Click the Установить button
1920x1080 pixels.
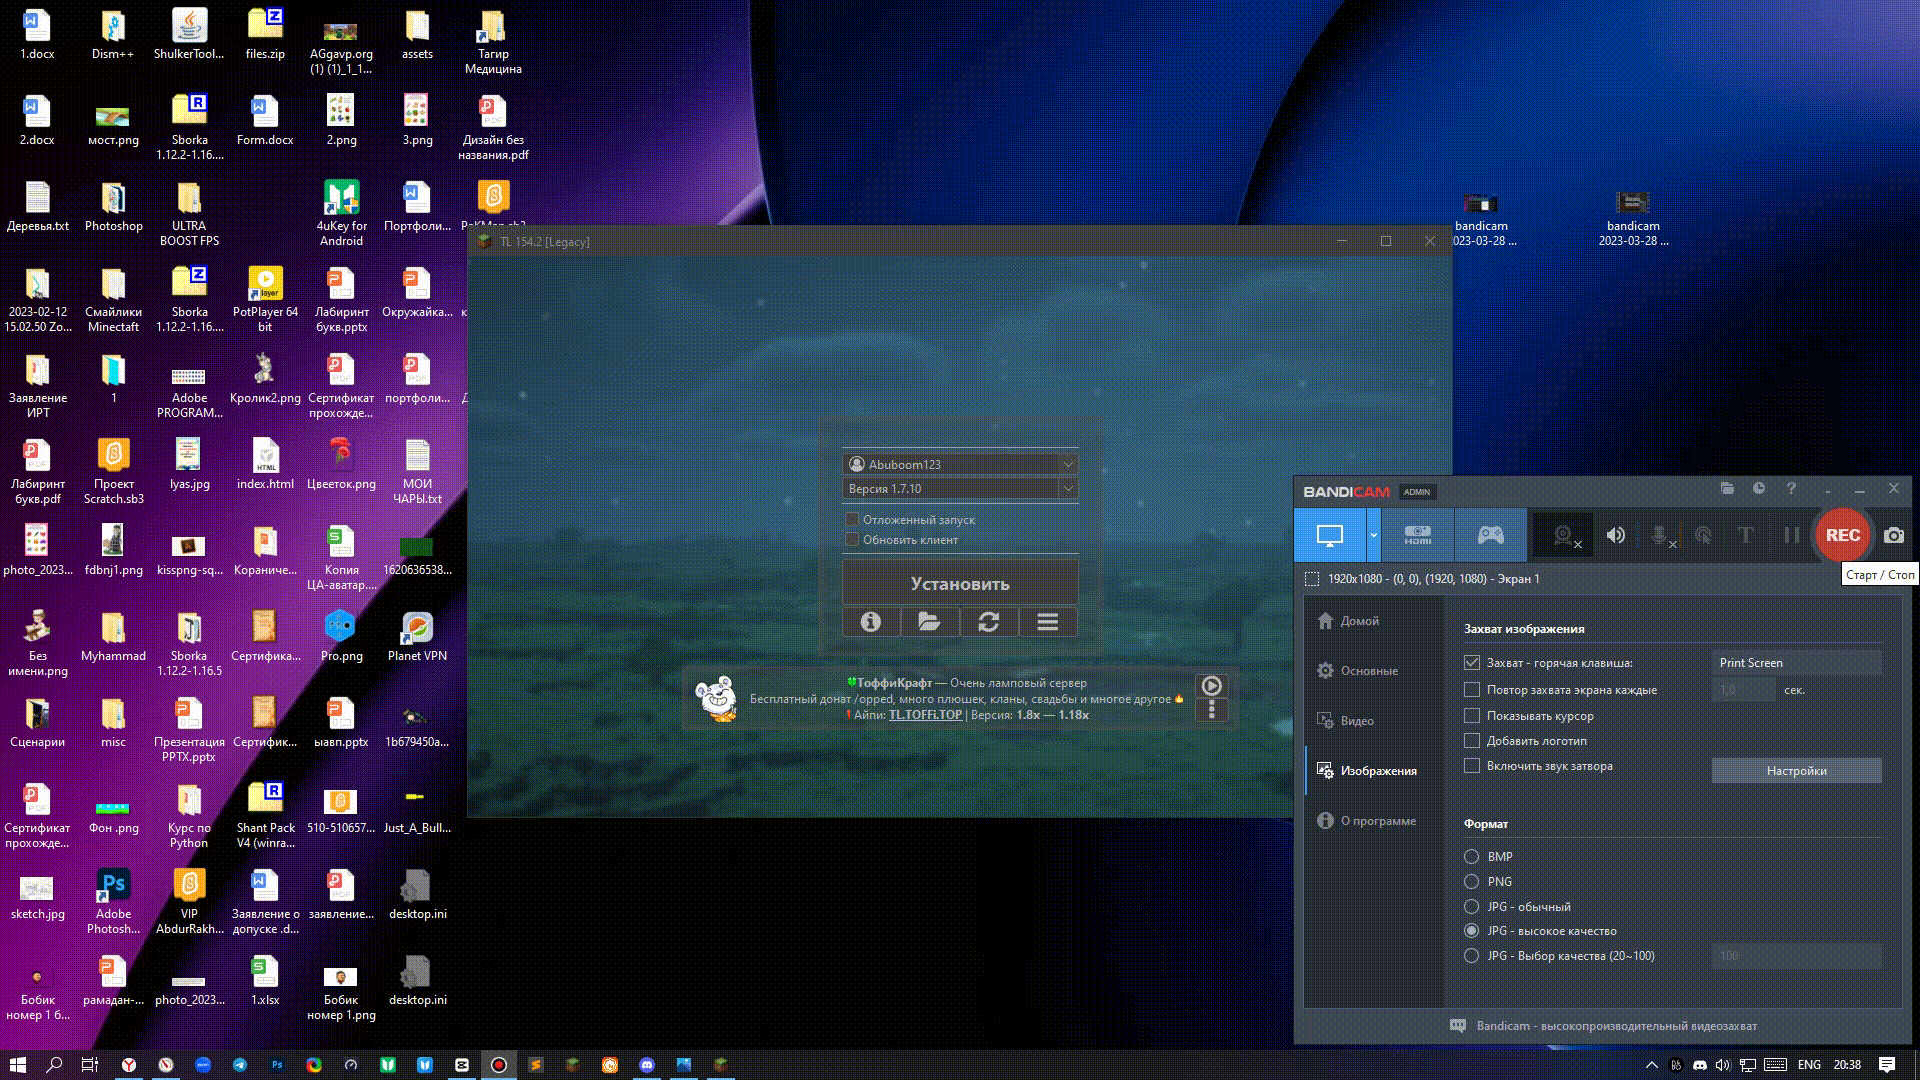[x=960, y=583]
